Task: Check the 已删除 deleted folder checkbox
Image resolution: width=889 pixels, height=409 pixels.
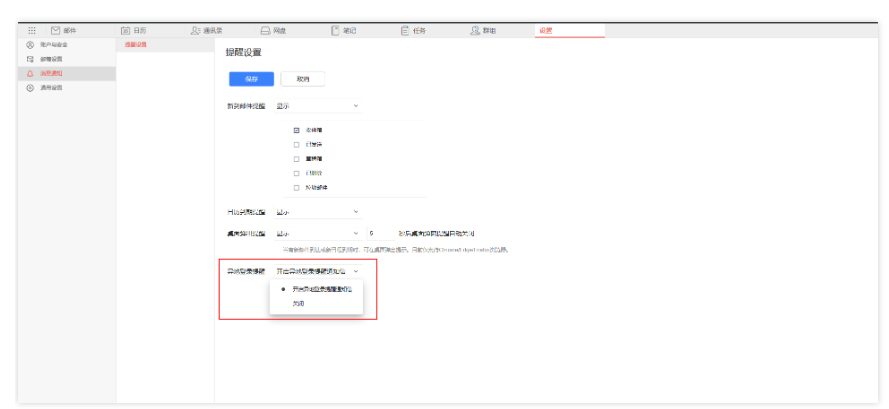Action: click(297, 172)
